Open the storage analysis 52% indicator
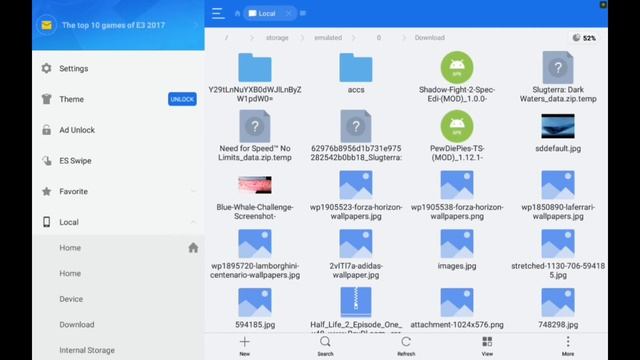Image resolution: width=640 pixels, height=360 pixels. [584, 38]
